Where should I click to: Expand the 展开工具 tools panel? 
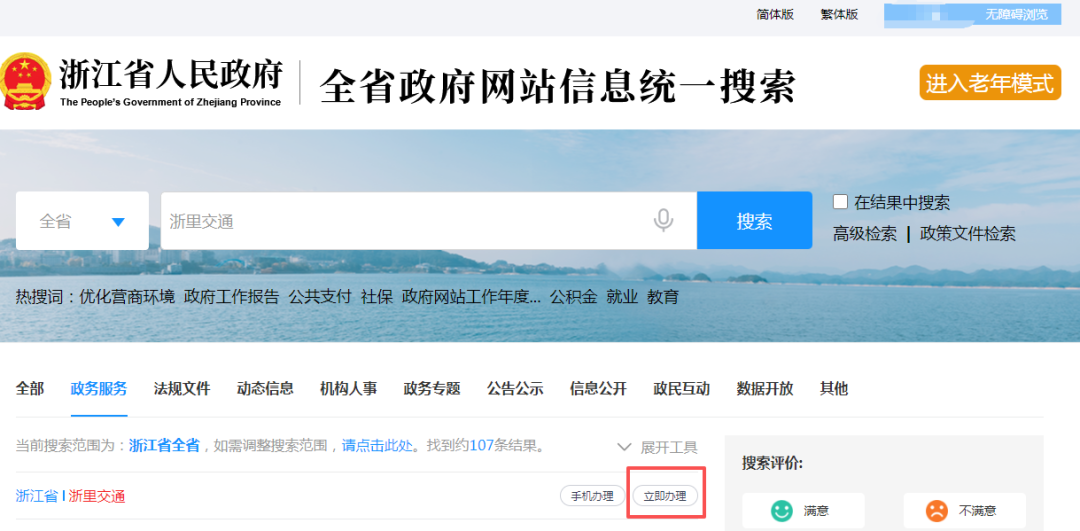coord(657,447)
